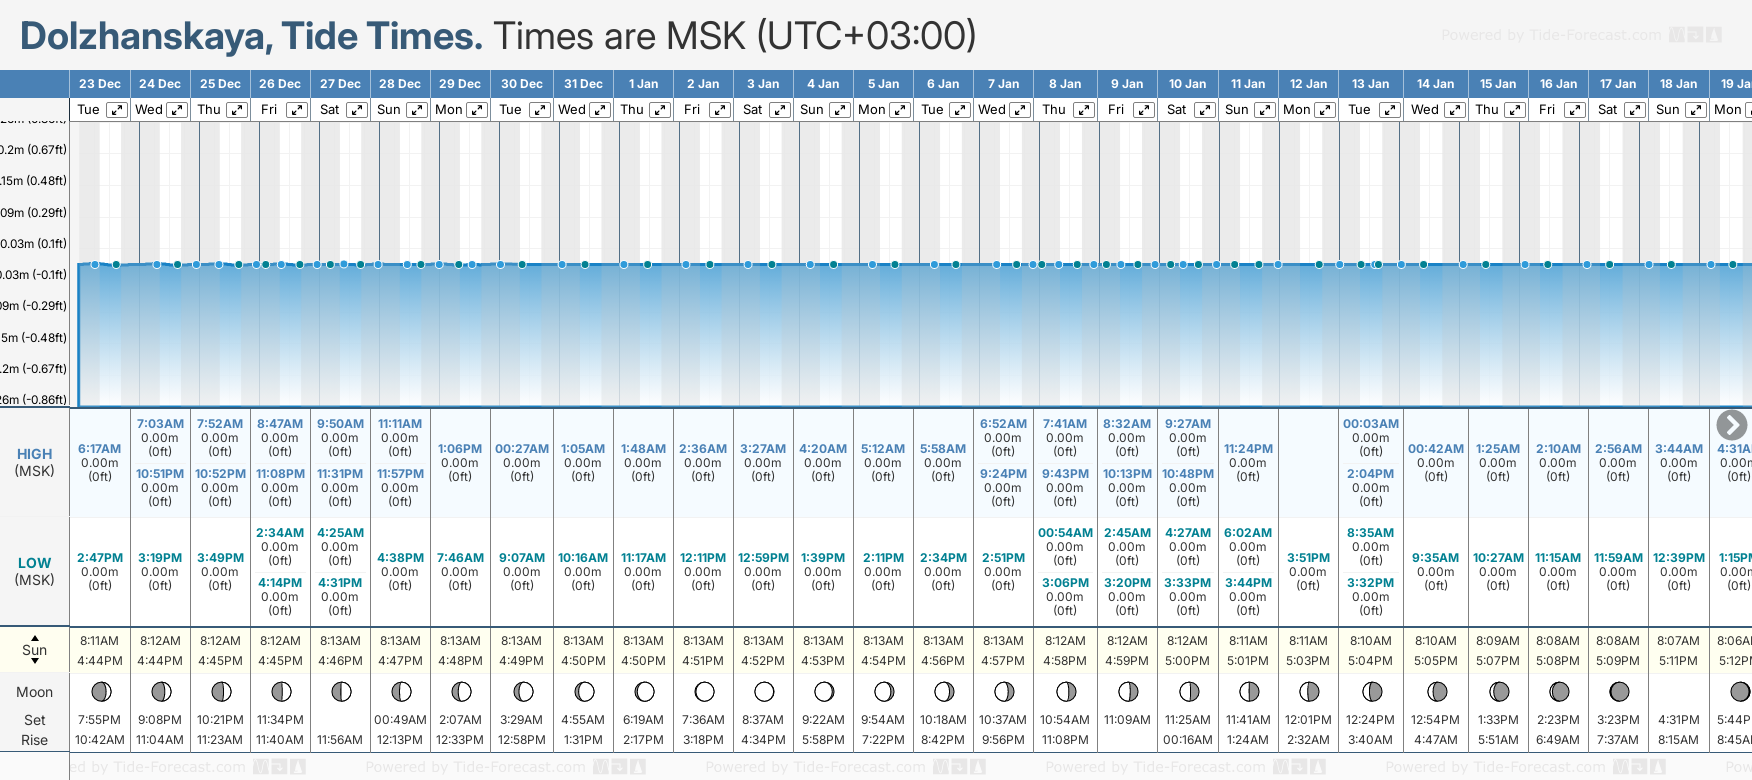
Task: Click the moon phase icon under 23 Dec
Action: (x=100, y=692)
